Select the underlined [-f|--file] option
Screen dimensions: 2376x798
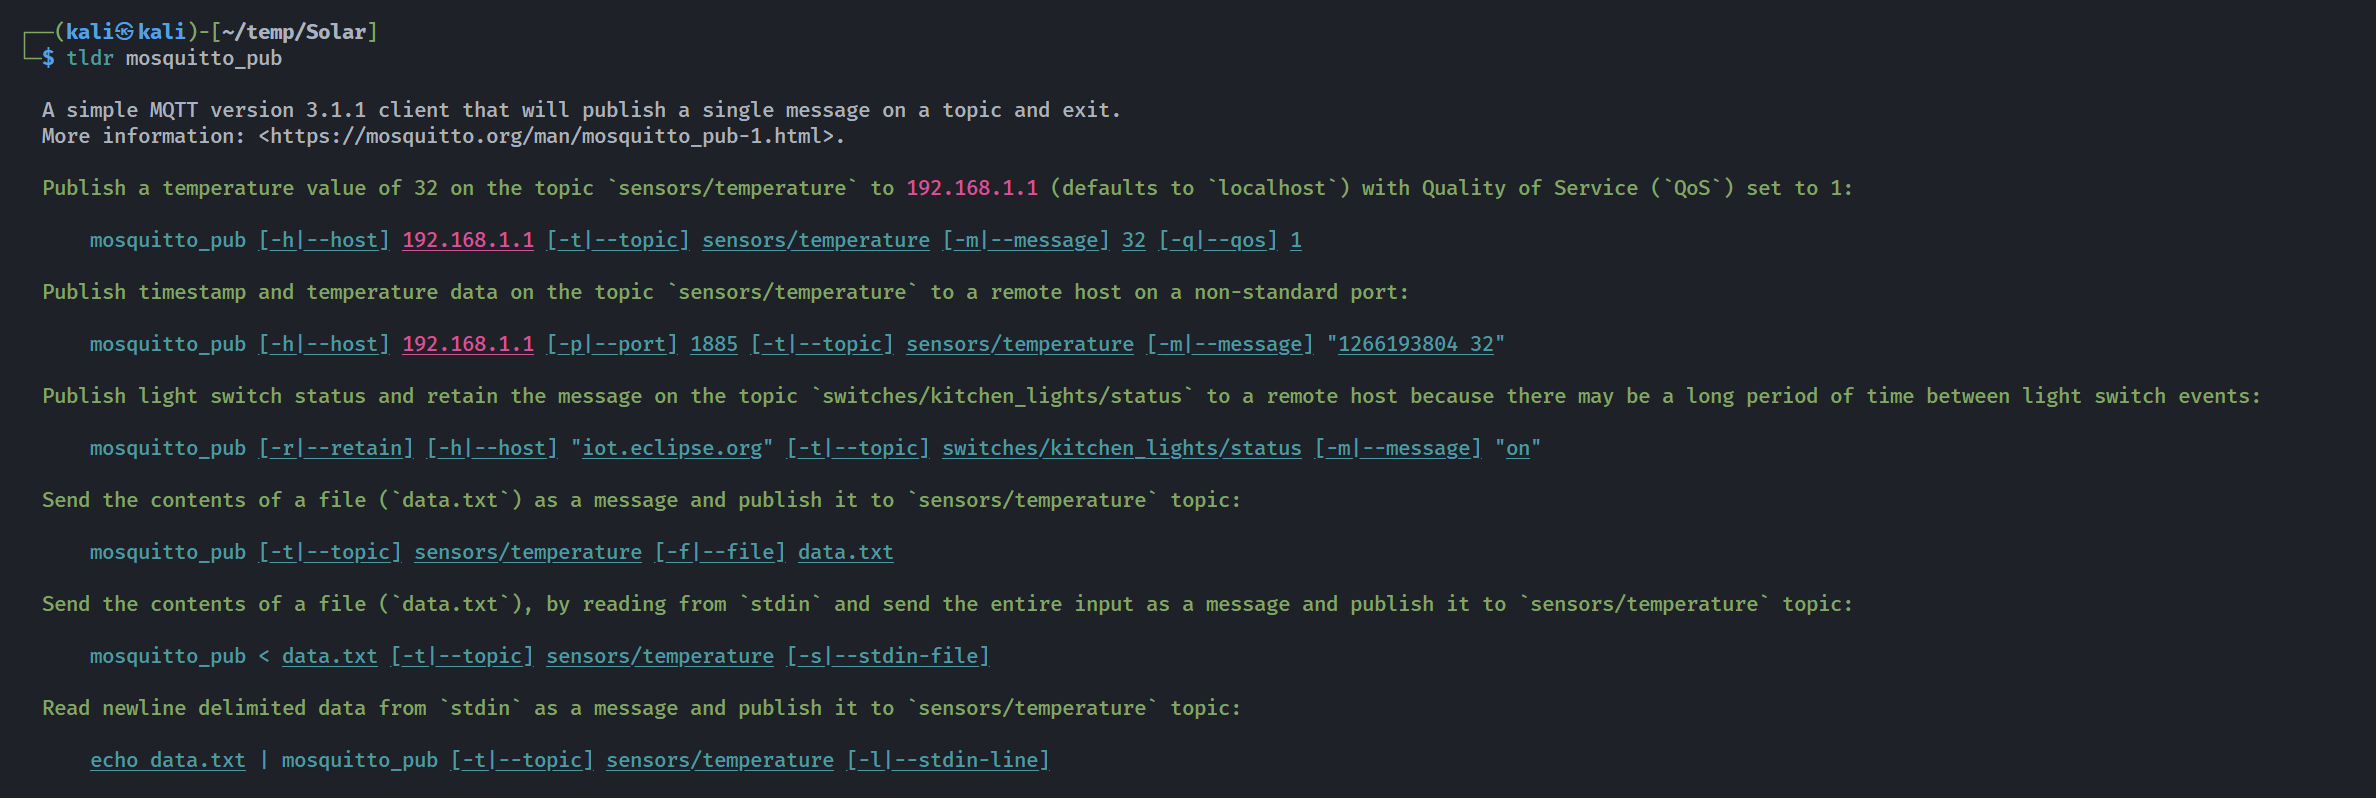tap(720, 552)
